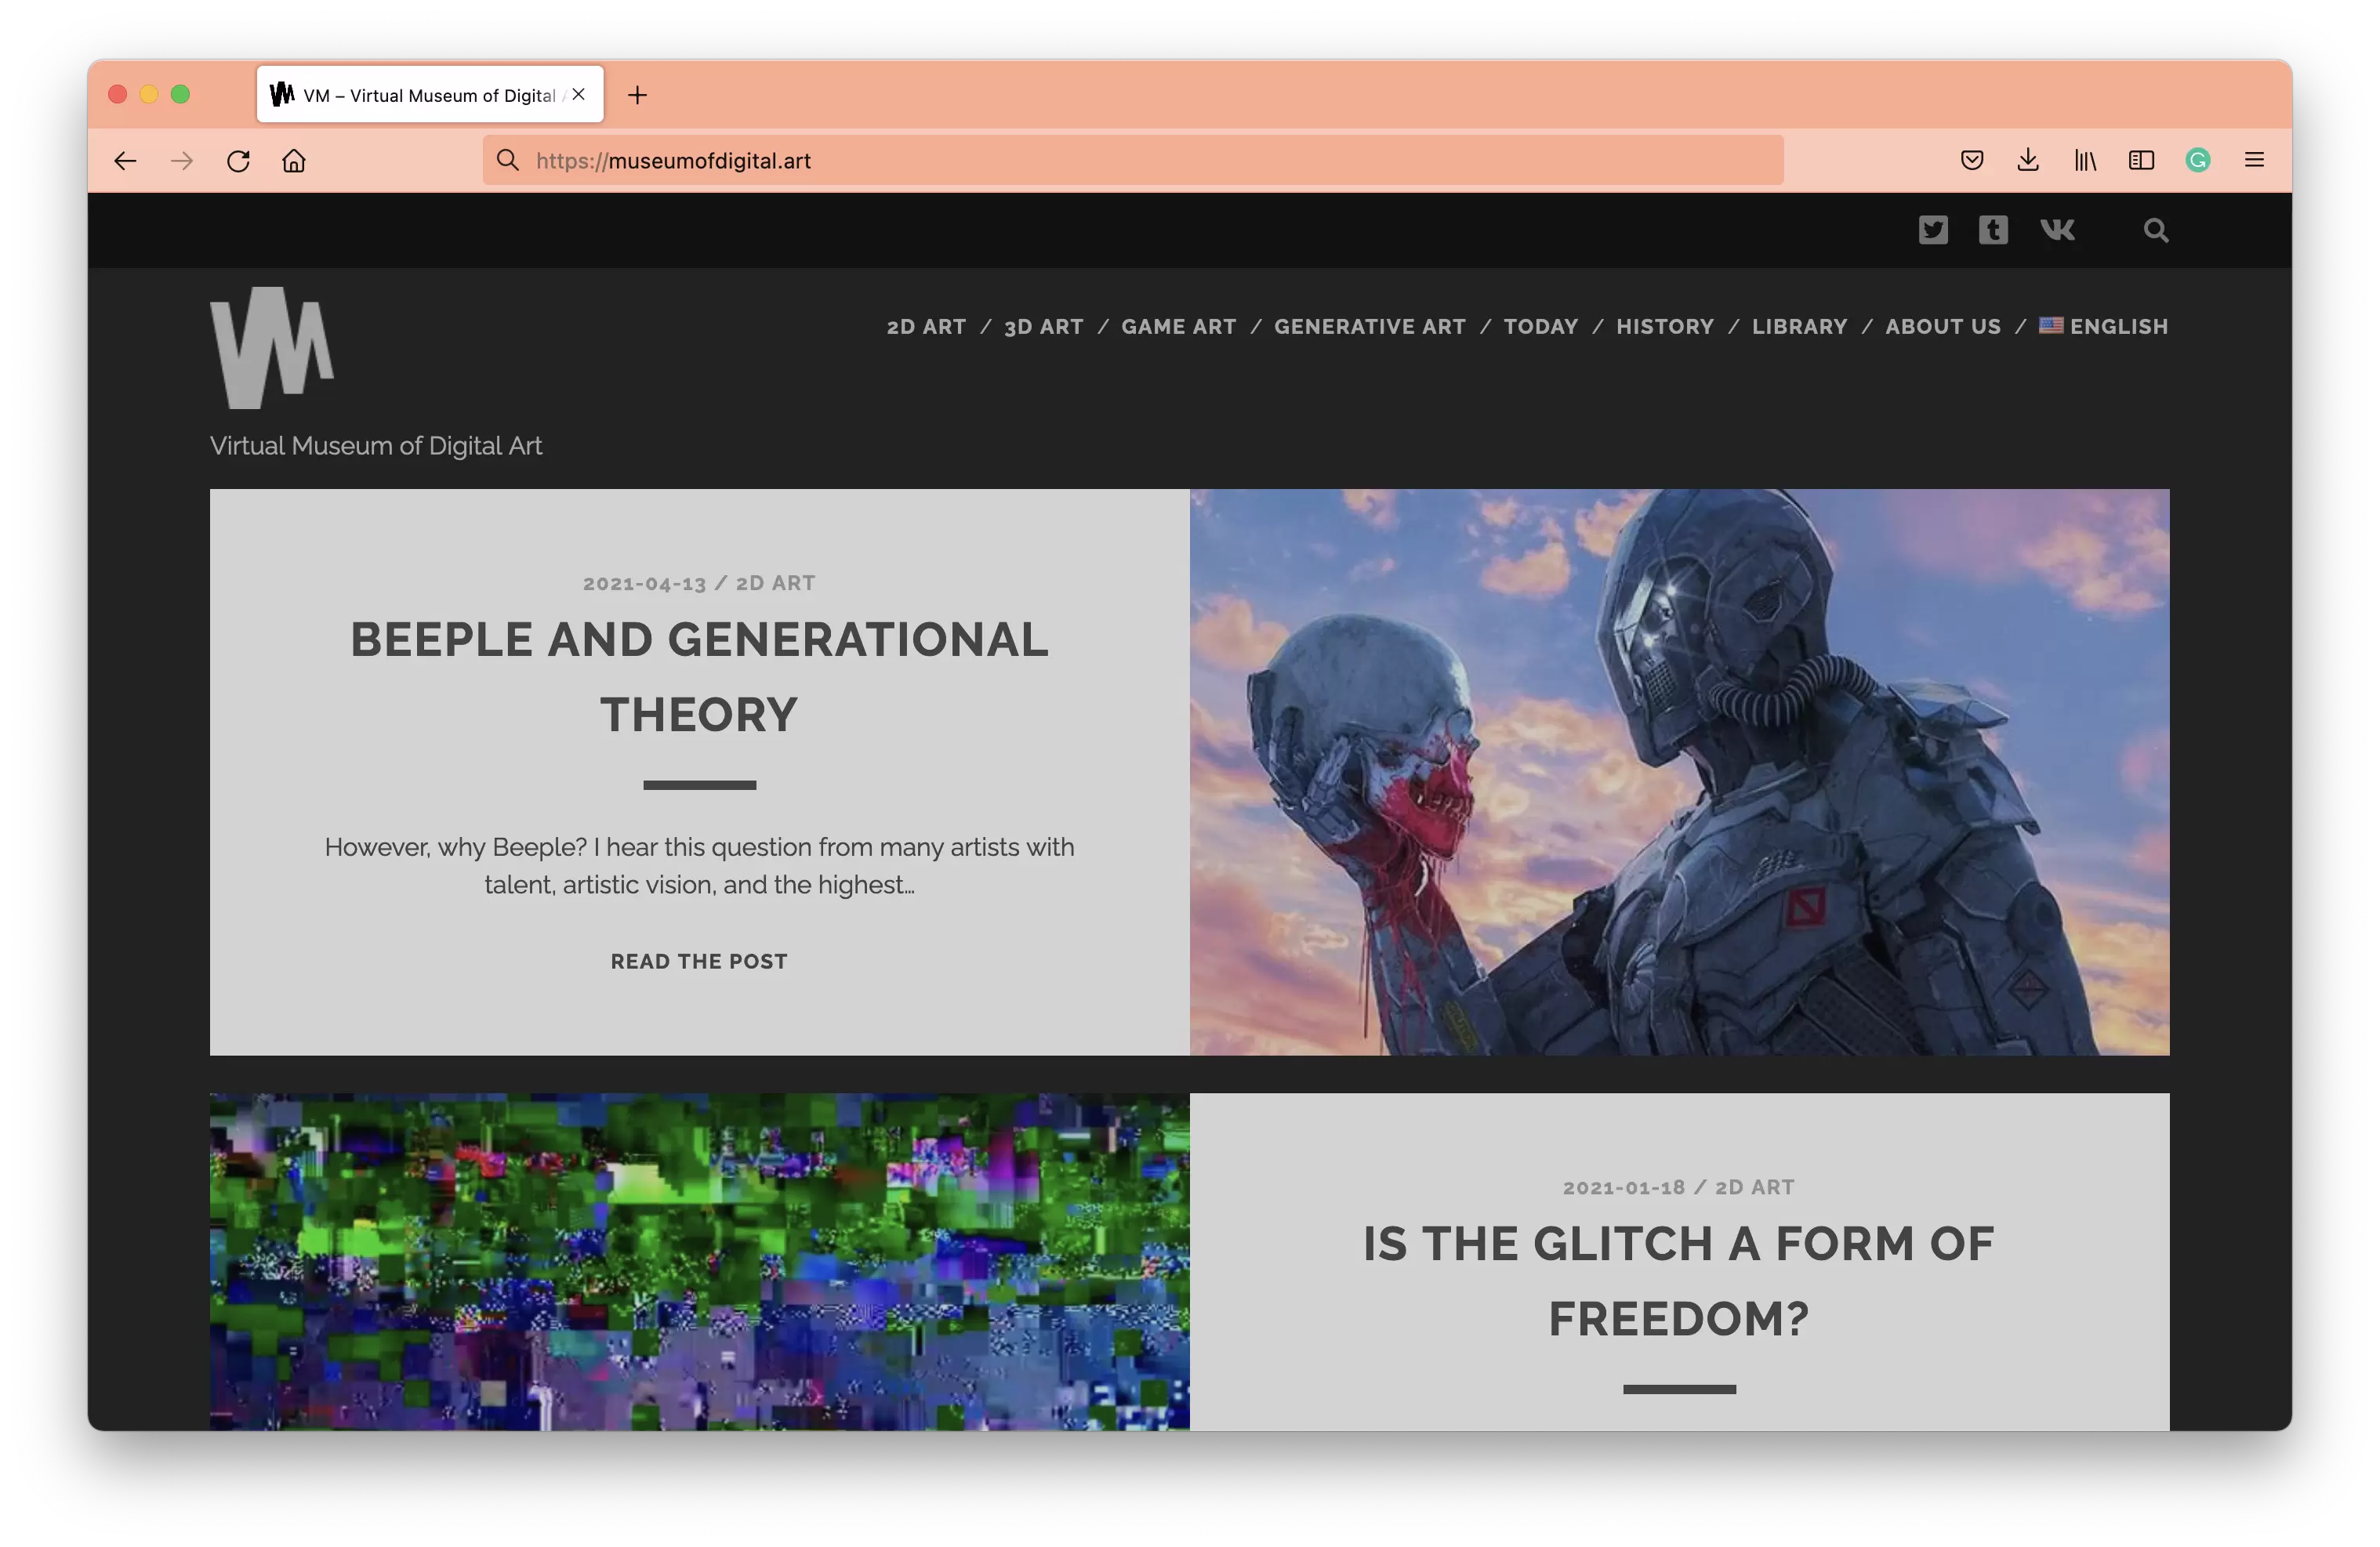2380x1547 pixels.
Task: Switch language via the ENGLISH flag item
Action: (x=2103, y=327)
